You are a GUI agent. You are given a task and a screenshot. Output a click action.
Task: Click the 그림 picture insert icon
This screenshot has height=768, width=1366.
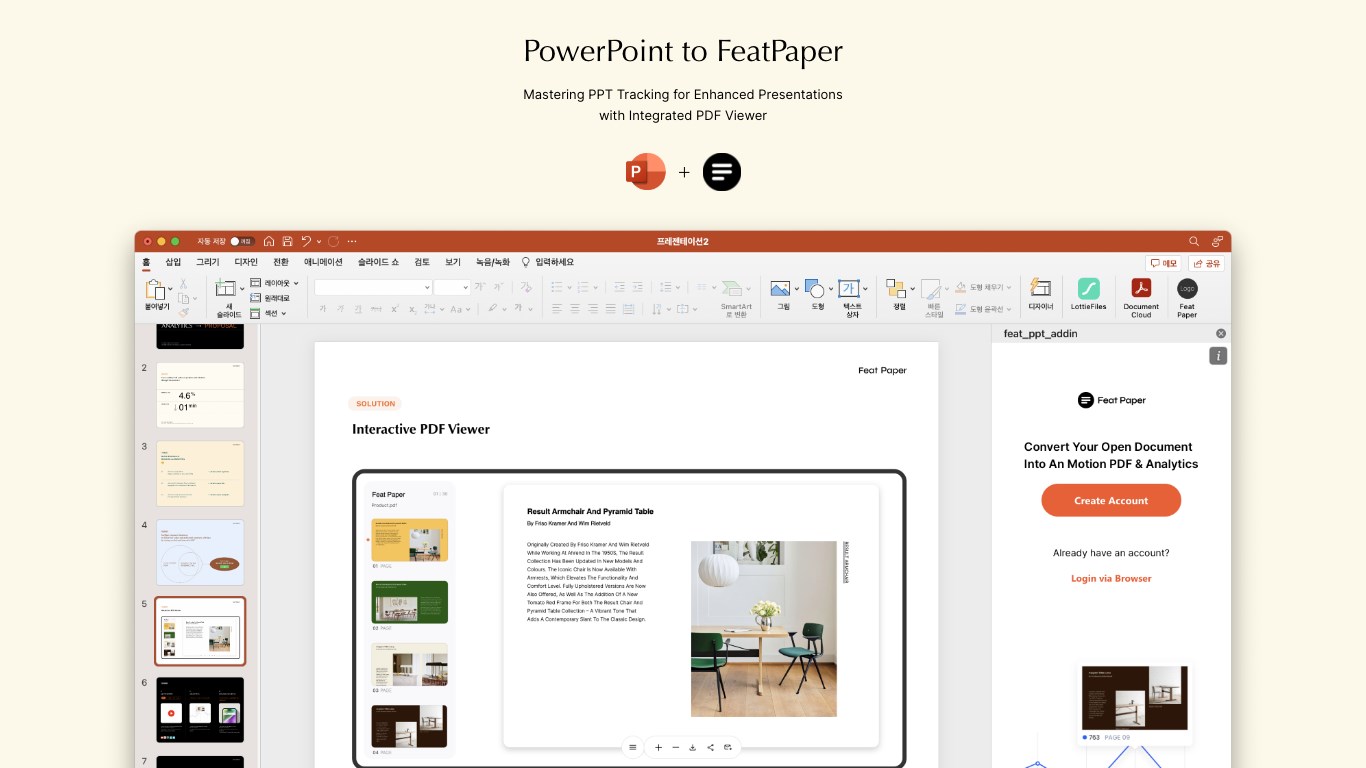tap(780, 288)
